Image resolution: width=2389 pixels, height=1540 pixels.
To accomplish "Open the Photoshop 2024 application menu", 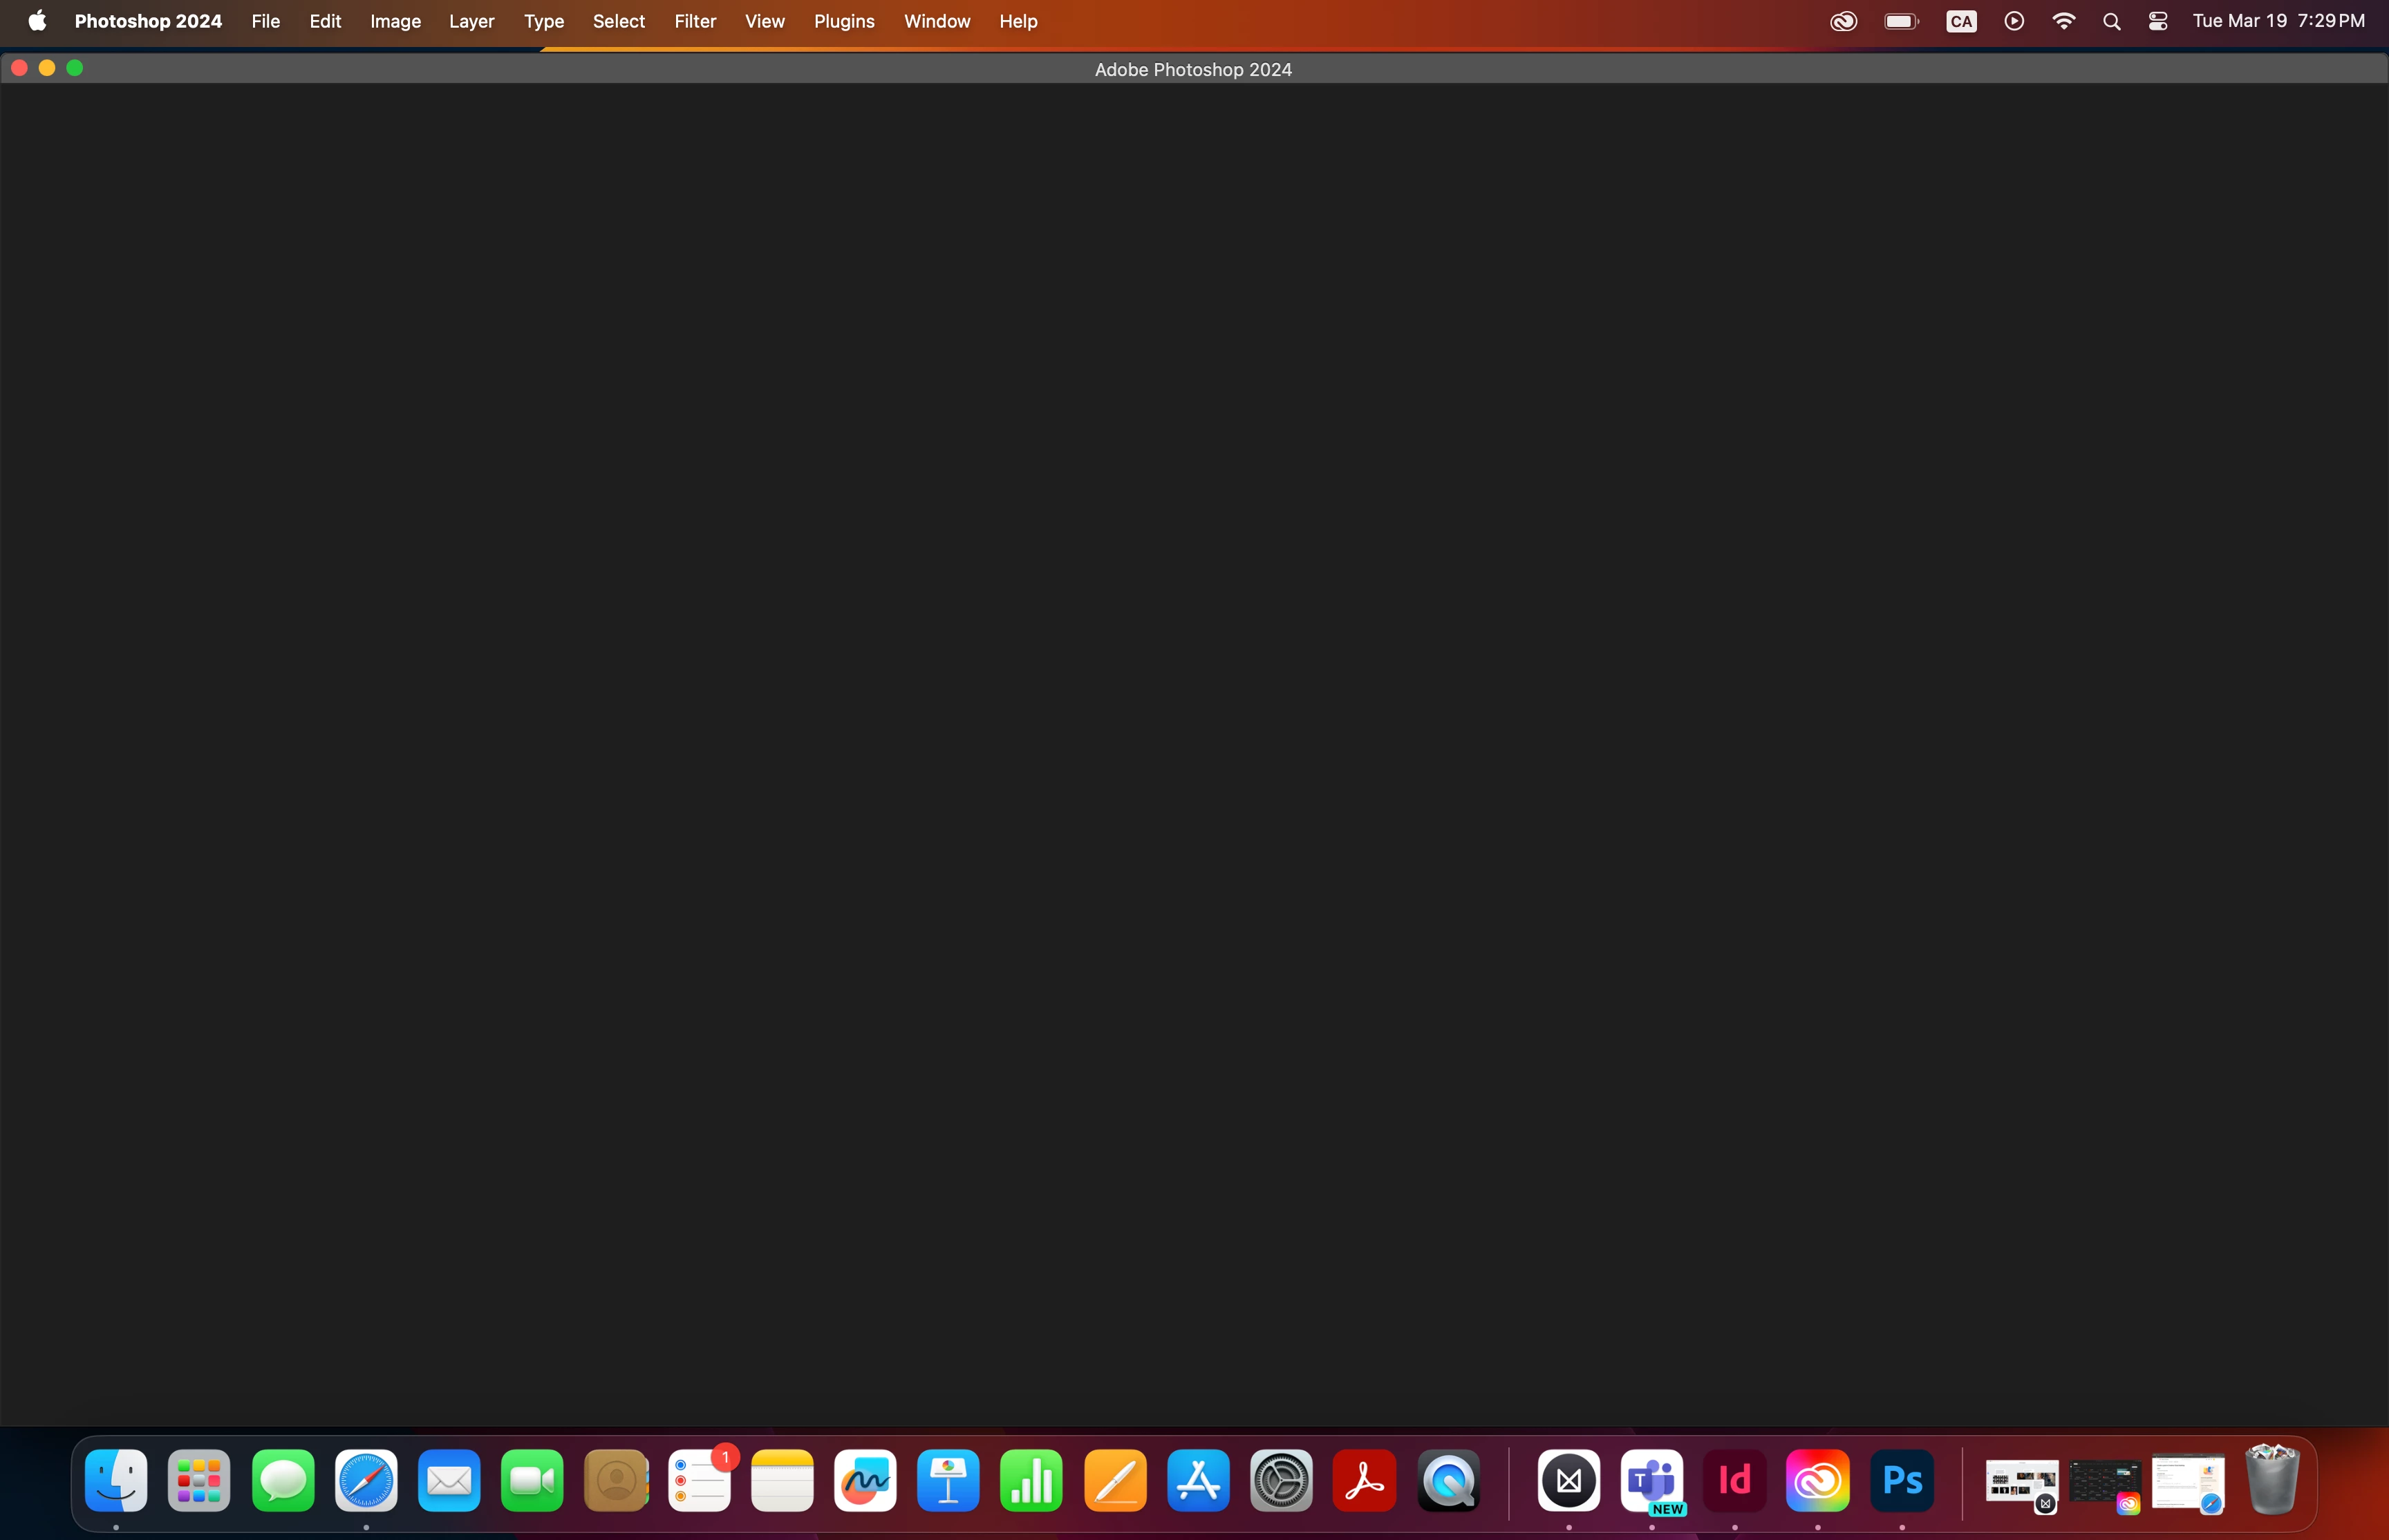I will [148, 21].
